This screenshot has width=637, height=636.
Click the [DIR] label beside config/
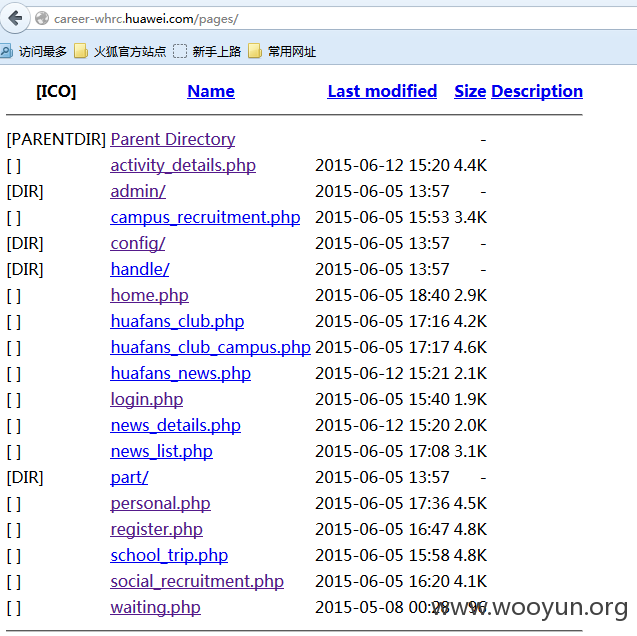[25, 243]
